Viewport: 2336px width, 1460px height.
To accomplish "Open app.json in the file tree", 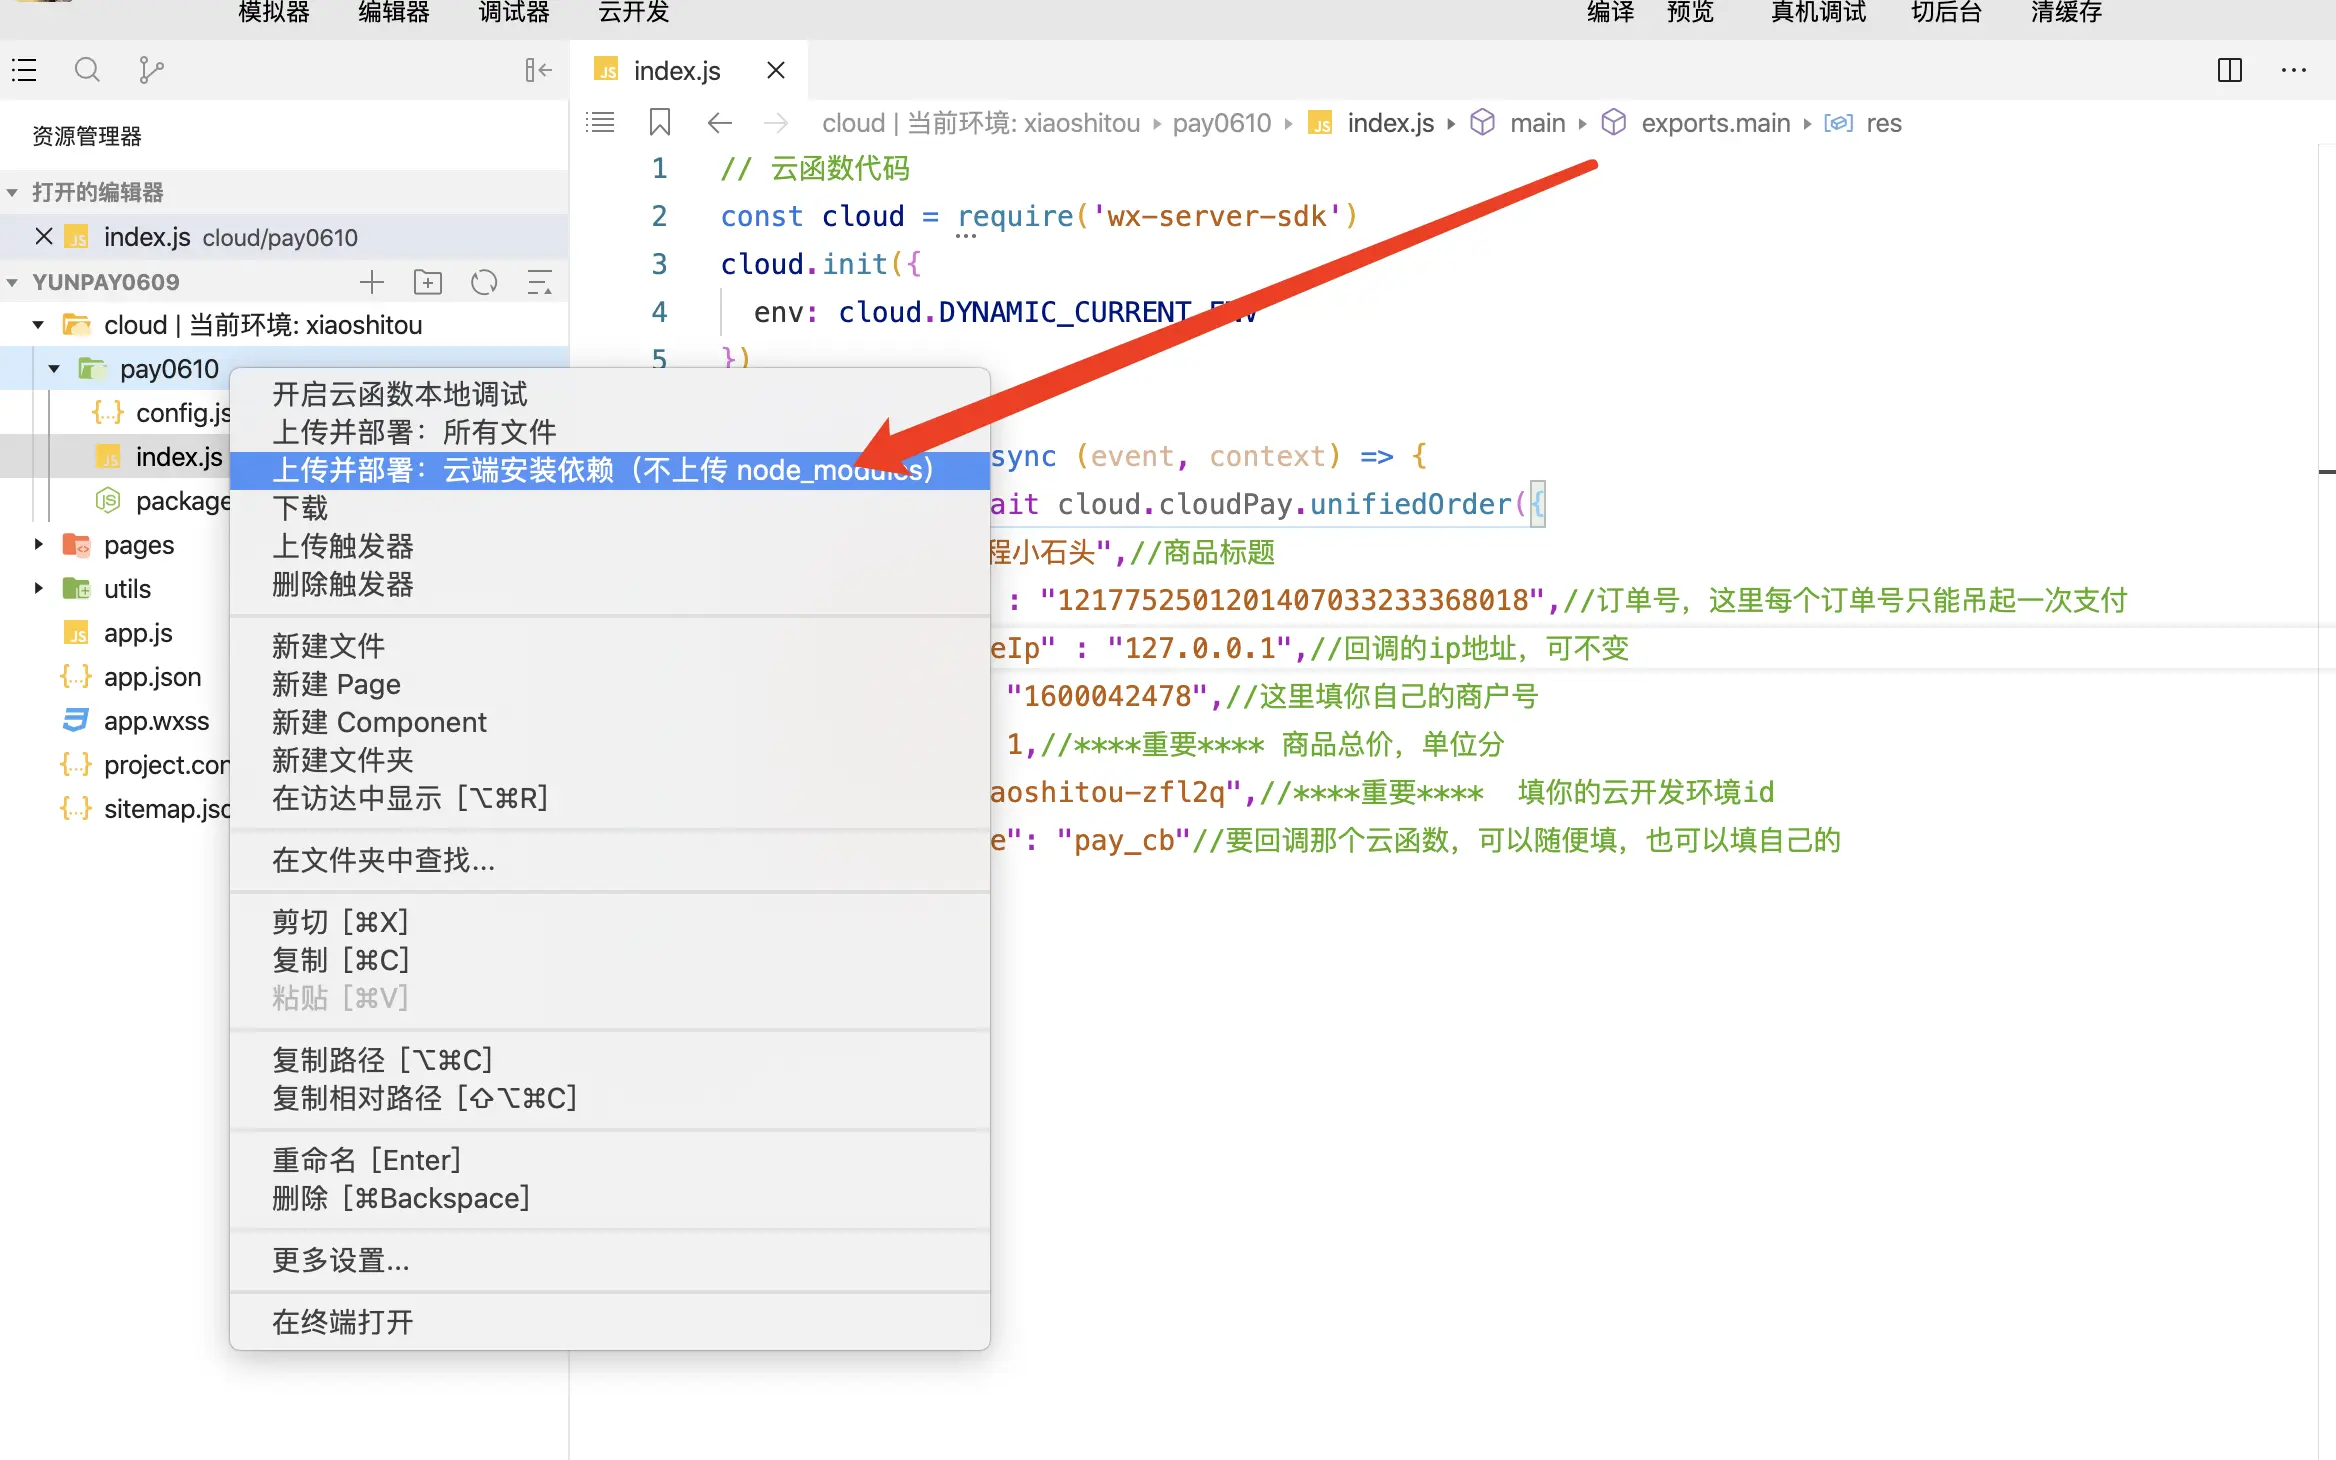I will [152, 677].
